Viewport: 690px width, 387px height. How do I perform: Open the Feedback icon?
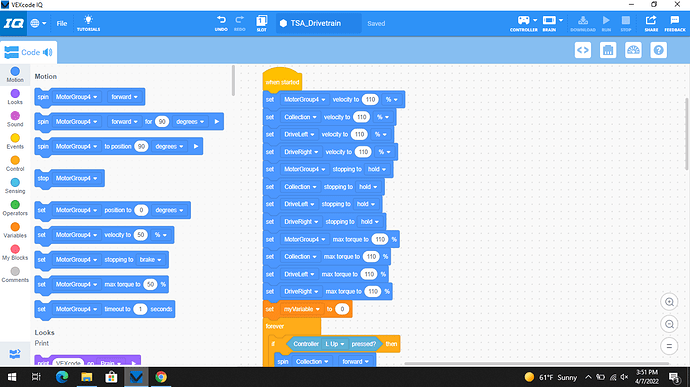click(675, 23)
